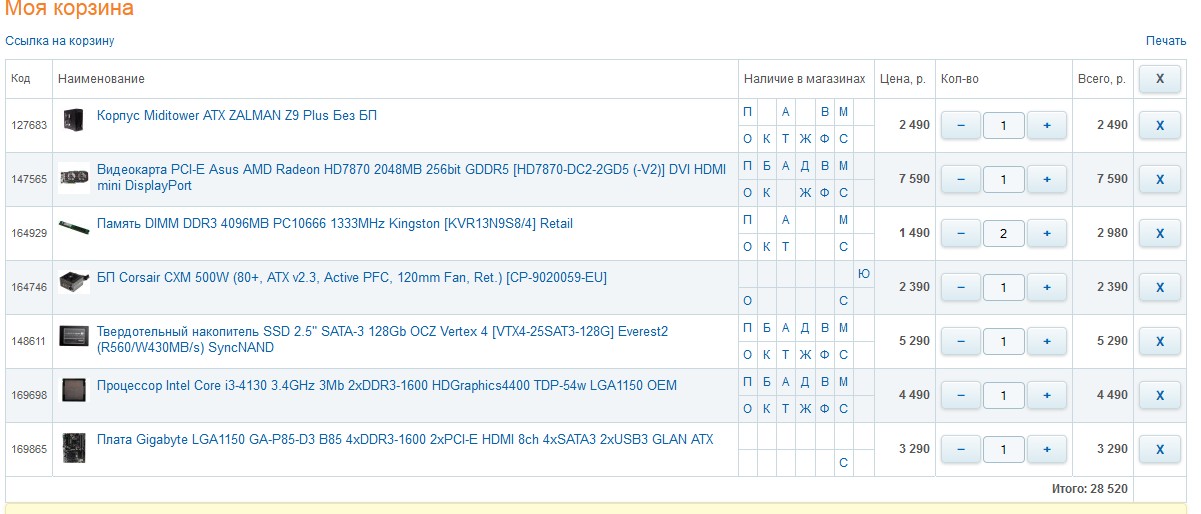Click the Kingston DDR3 memory stick icon
Viewport: 1201px width, 514px height.
(73, 227)
